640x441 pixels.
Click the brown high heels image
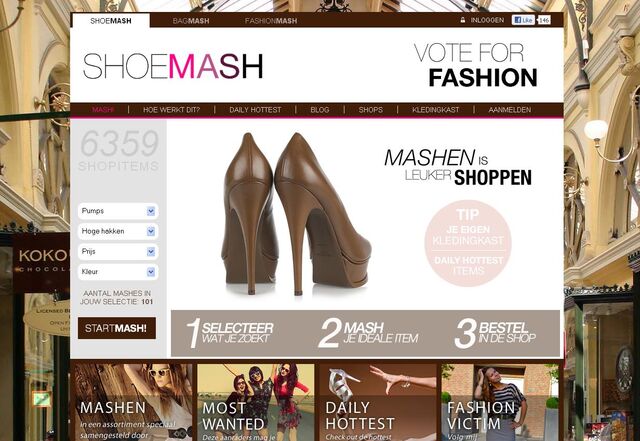297,214
